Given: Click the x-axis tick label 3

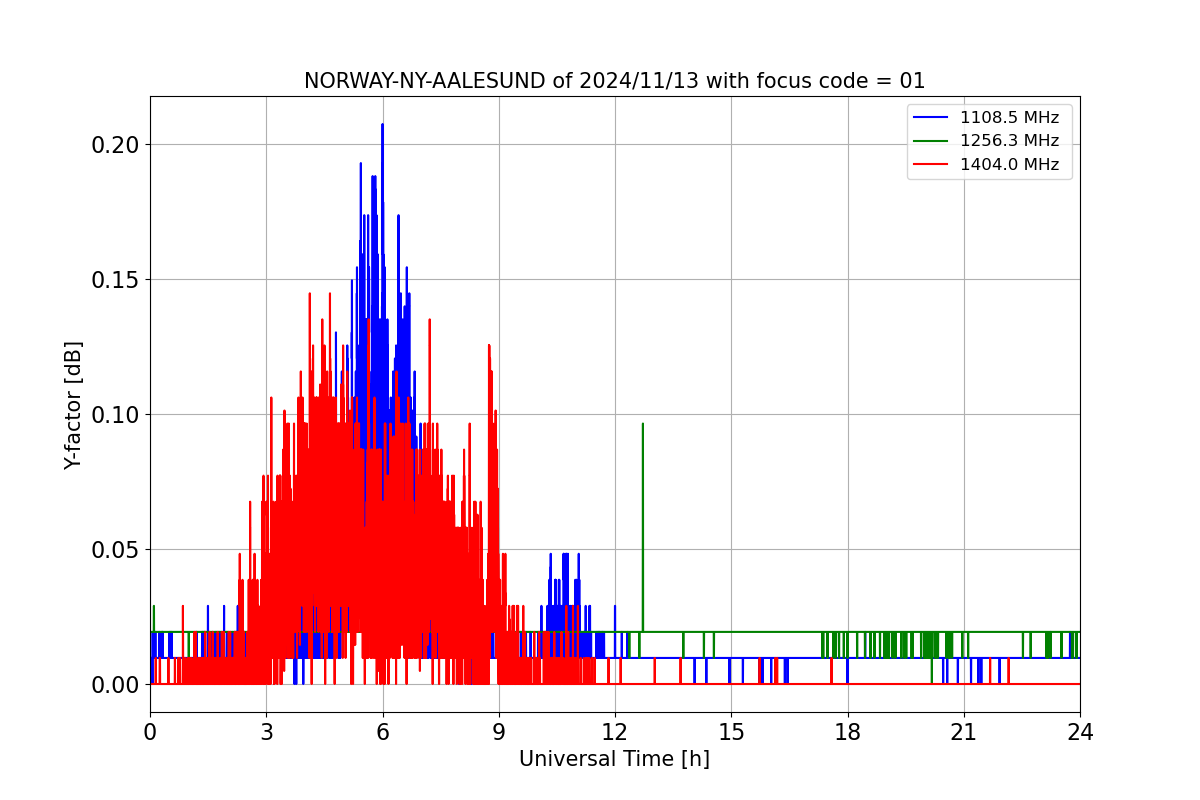Looking at the screenshot, I should (266, 731).
